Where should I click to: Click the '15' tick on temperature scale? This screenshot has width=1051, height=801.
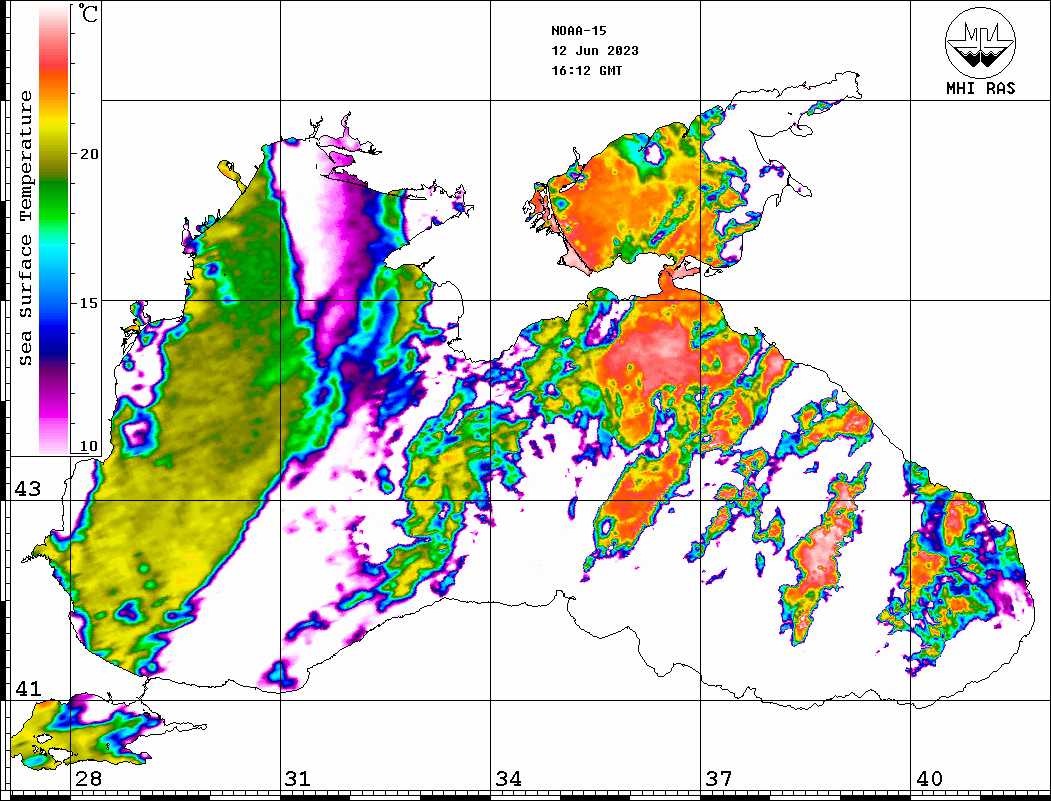click(x=88, y=303)
